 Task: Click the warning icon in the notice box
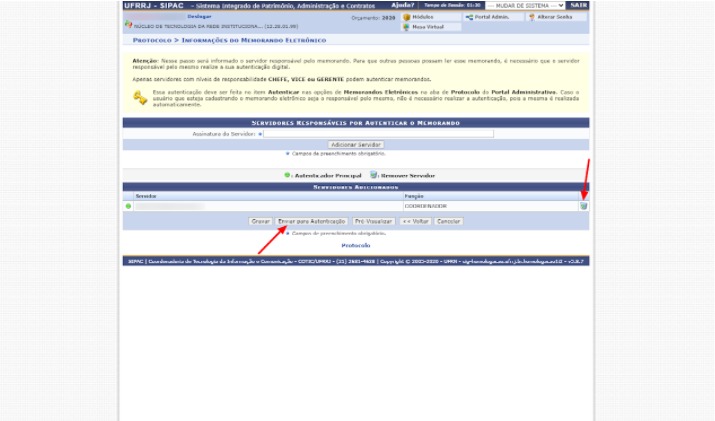click(x=140, y=98)
